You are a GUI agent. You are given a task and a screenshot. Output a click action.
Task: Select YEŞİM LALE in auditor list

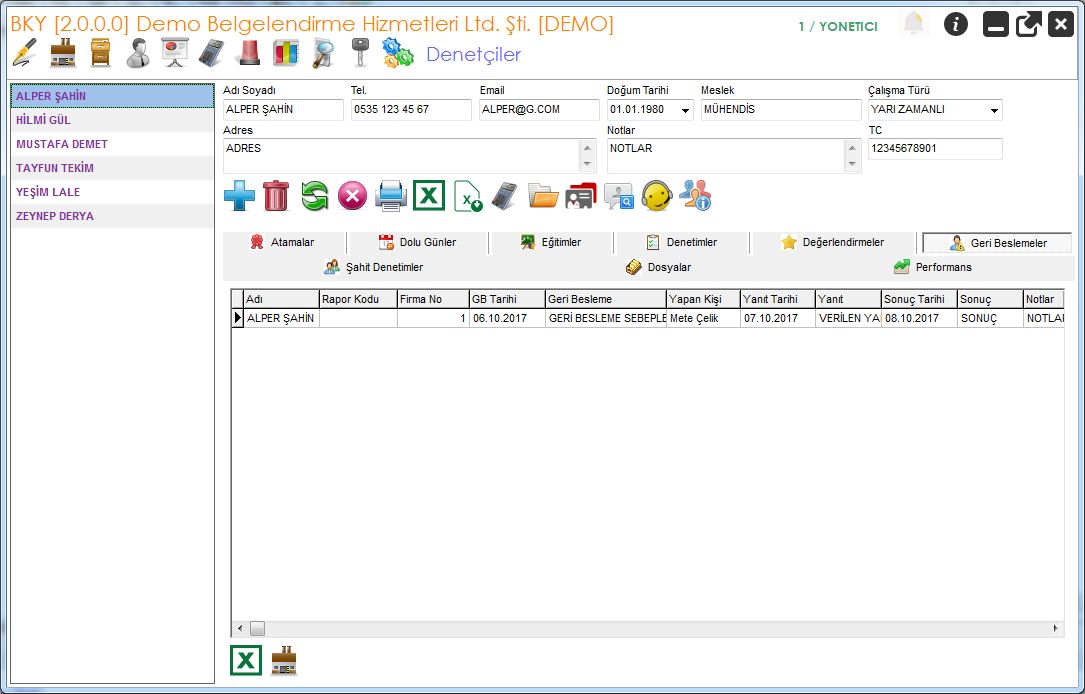[x=112, y=192]
